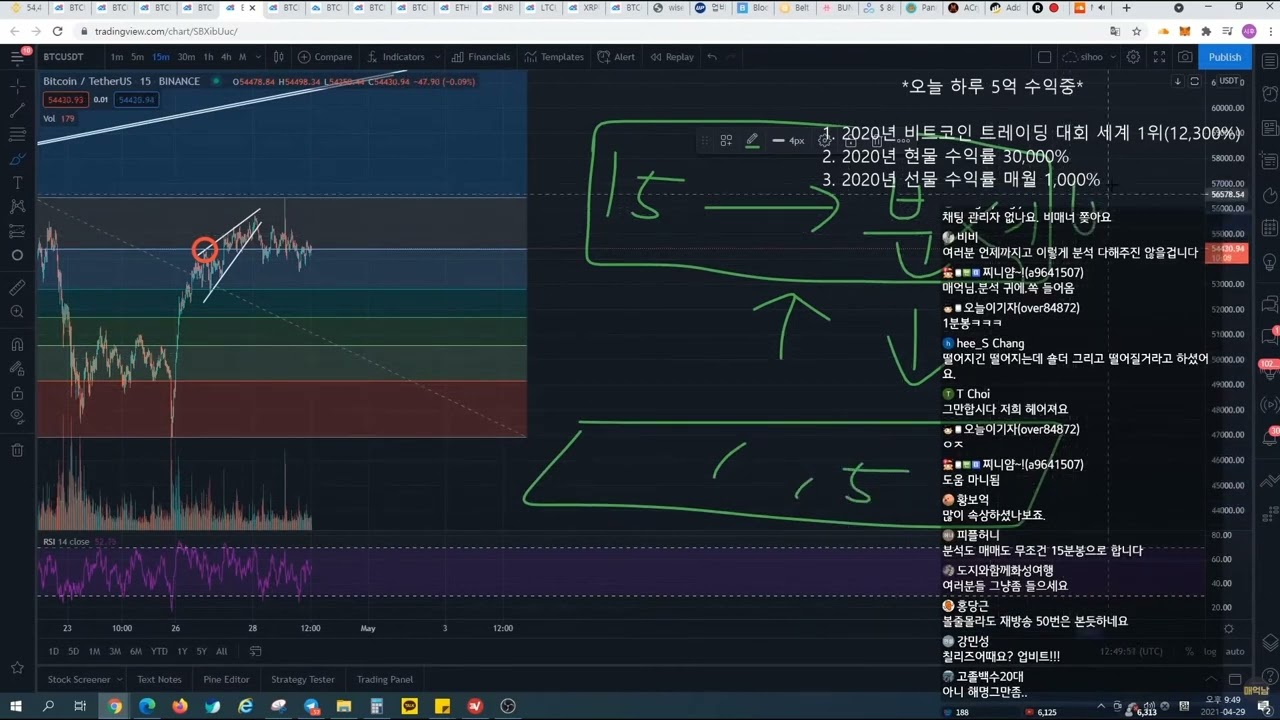1280x720 pixels.
Task: Select the All date range
Action: (x=221, y=651)
